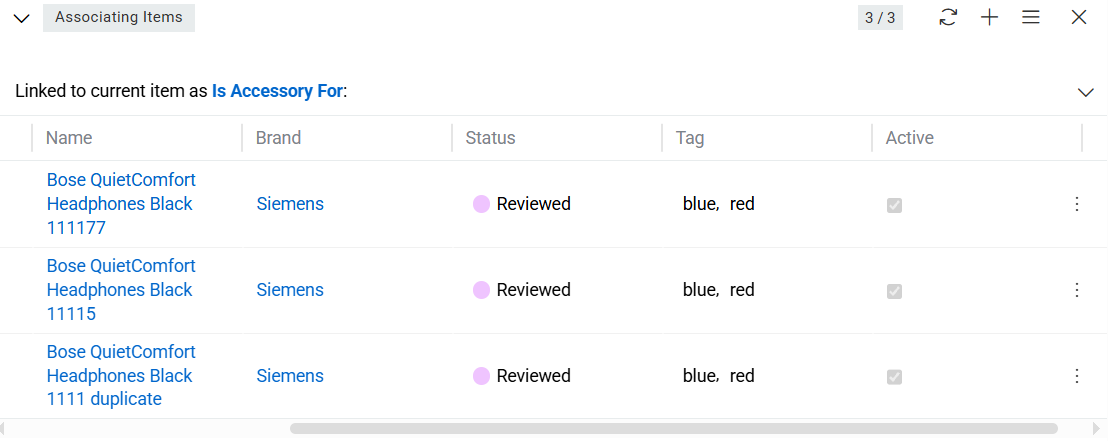Click Reviewed status color dot in first row

tap(481, 204)
